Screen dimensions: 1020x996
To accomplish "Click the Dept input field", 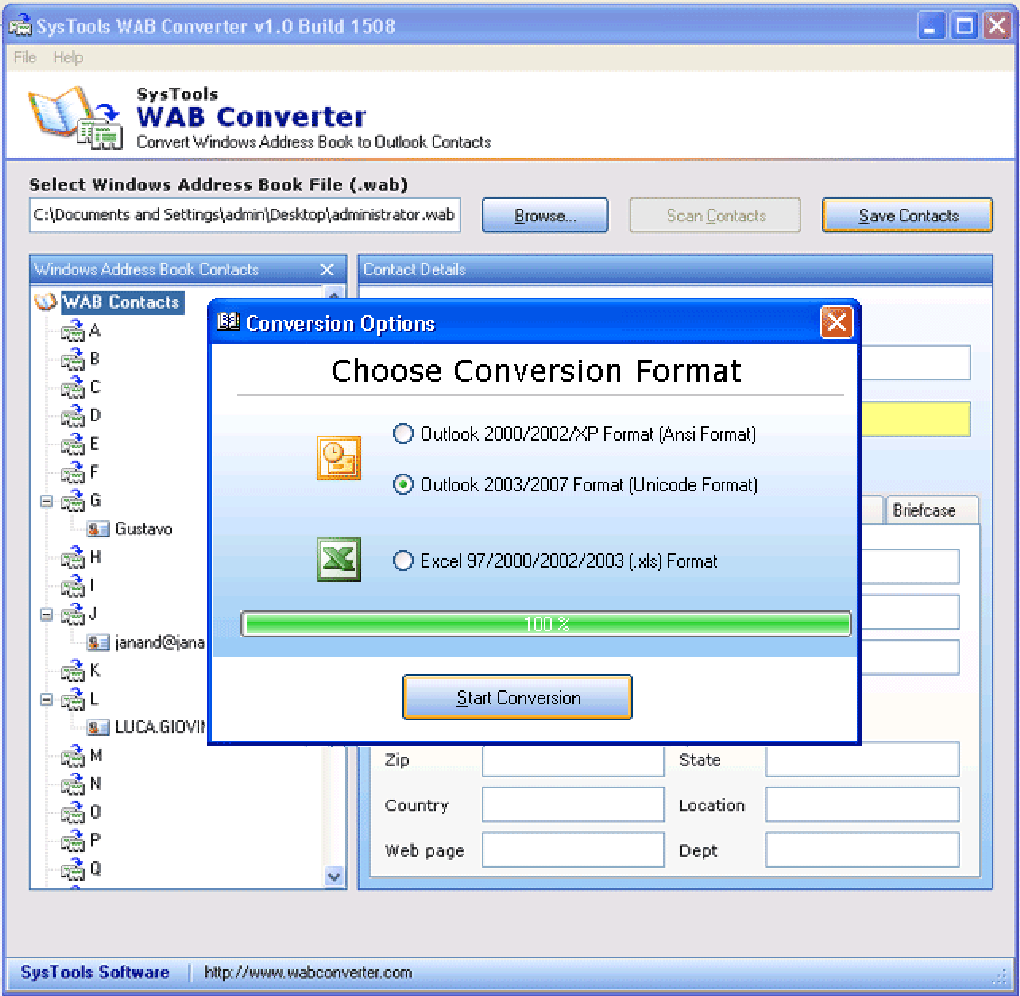I will (862, 850).
